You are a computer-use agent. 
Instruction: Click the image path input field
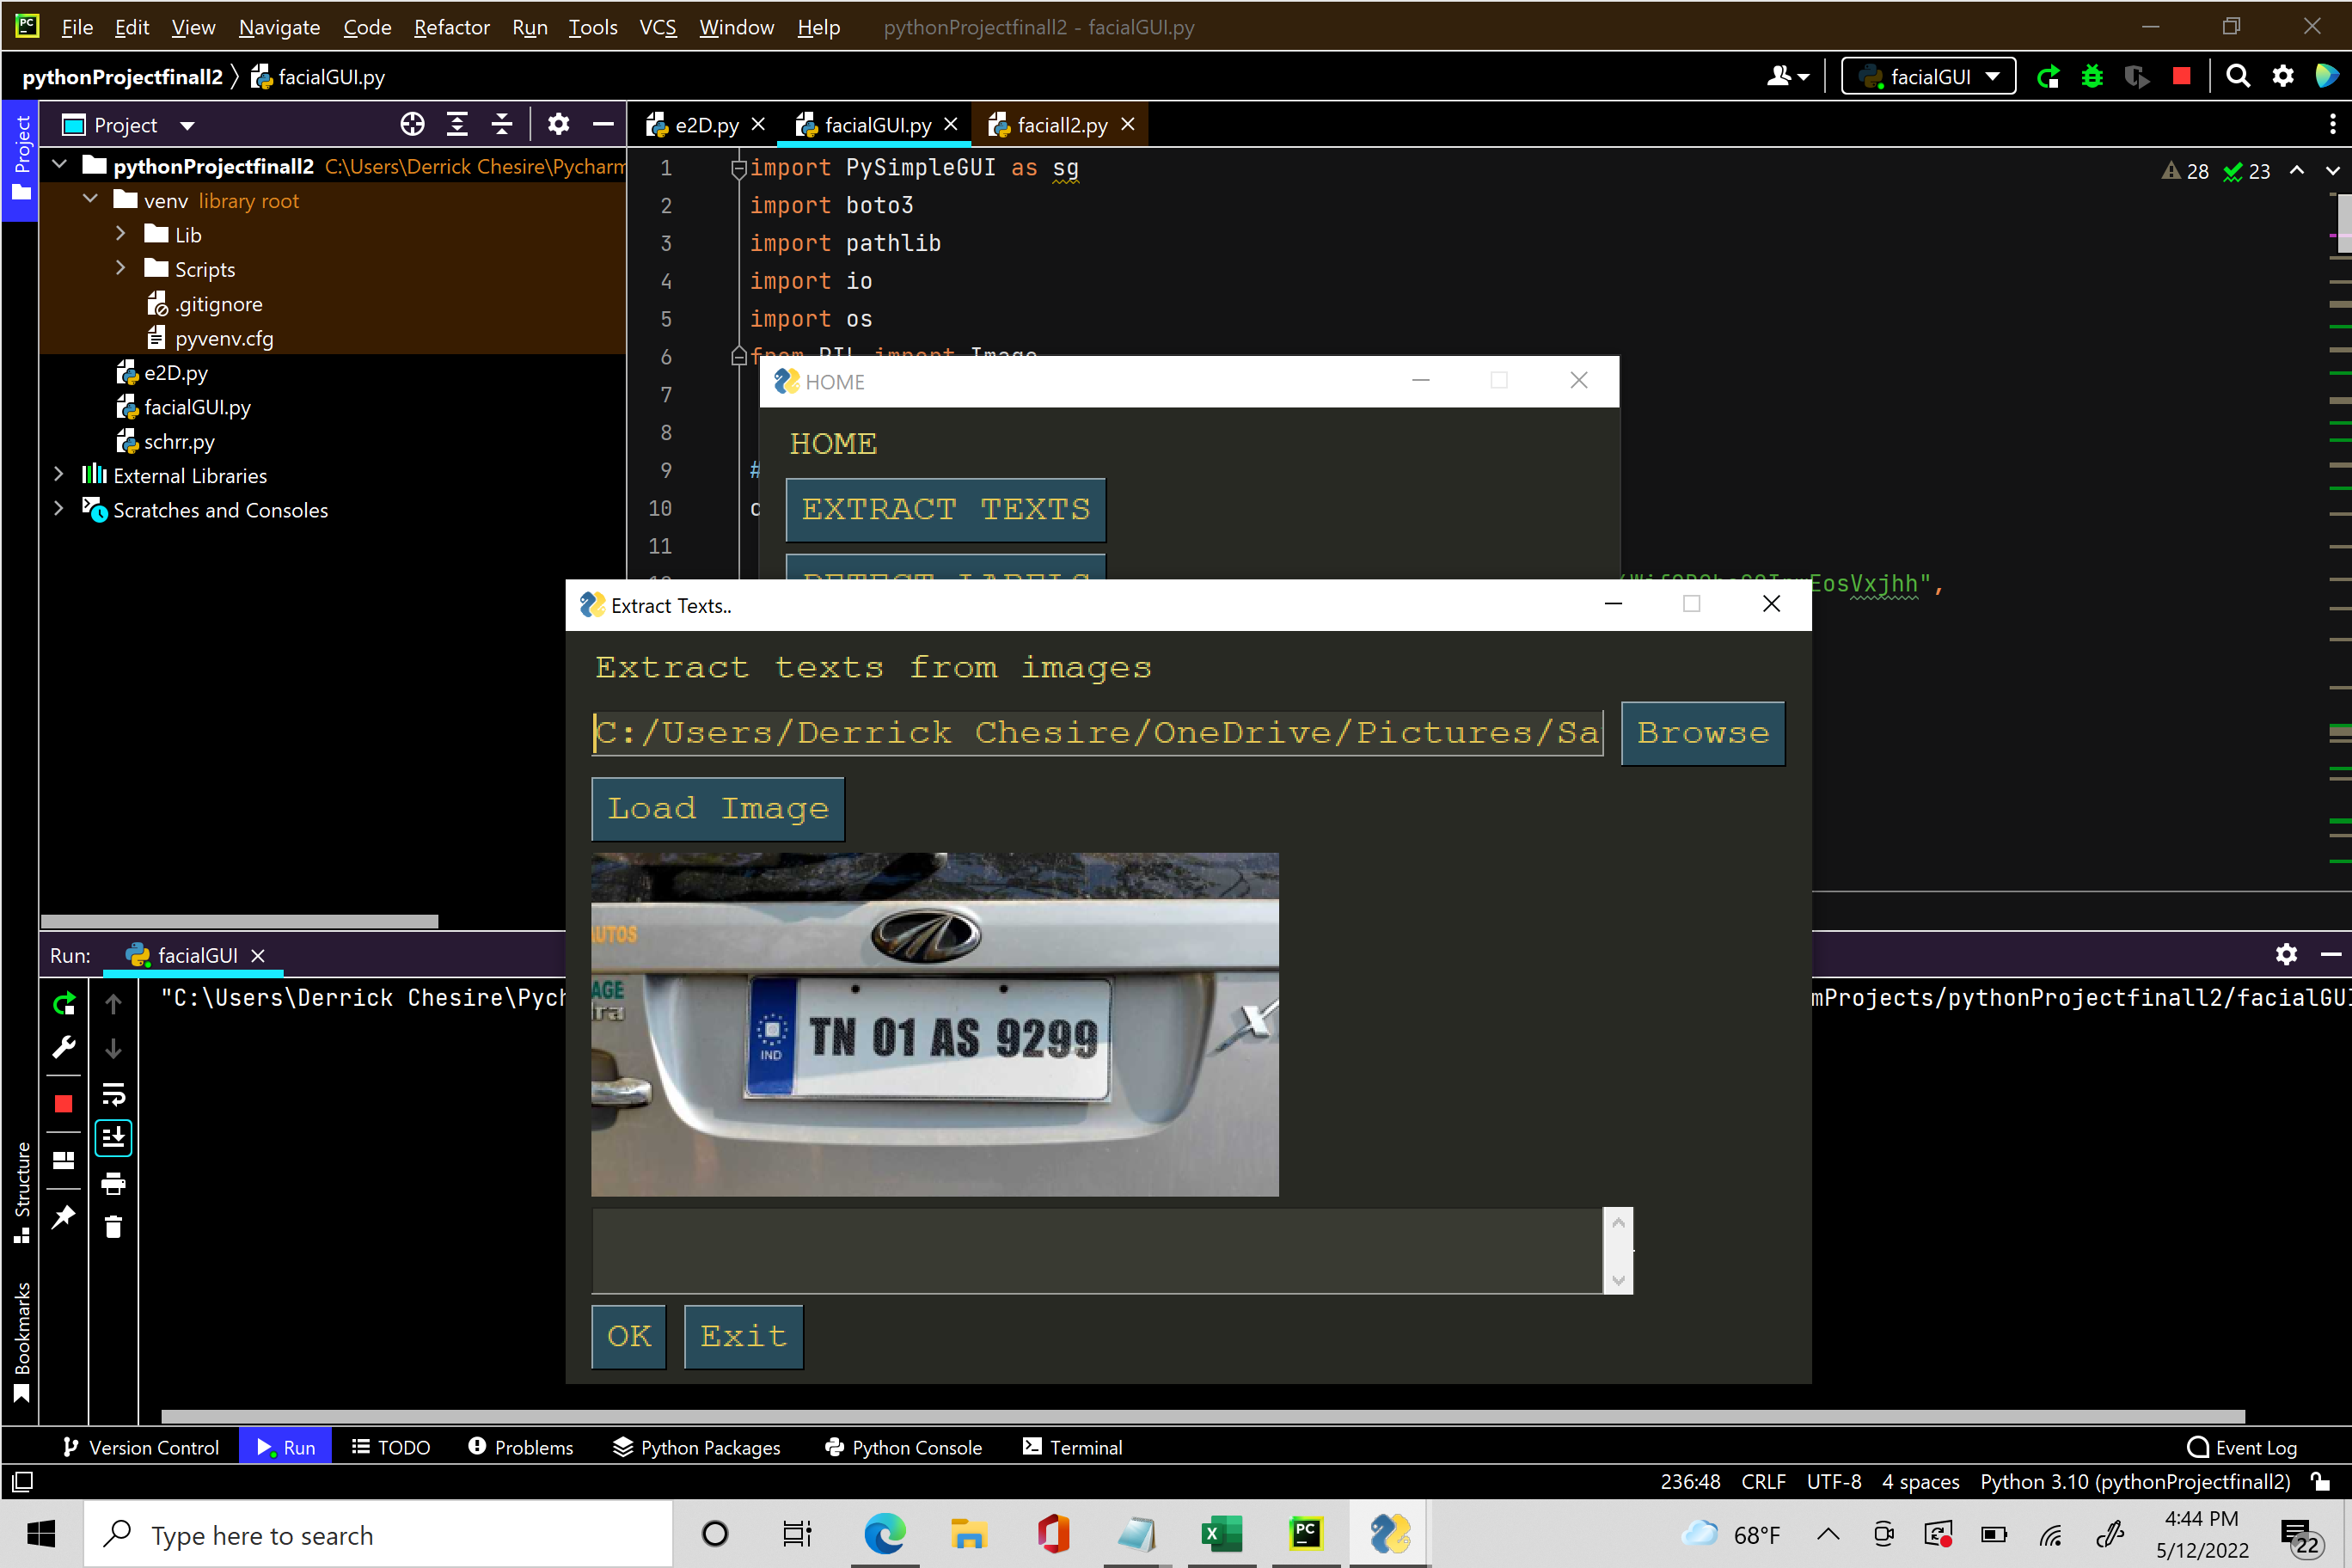tap(1097, 733)
